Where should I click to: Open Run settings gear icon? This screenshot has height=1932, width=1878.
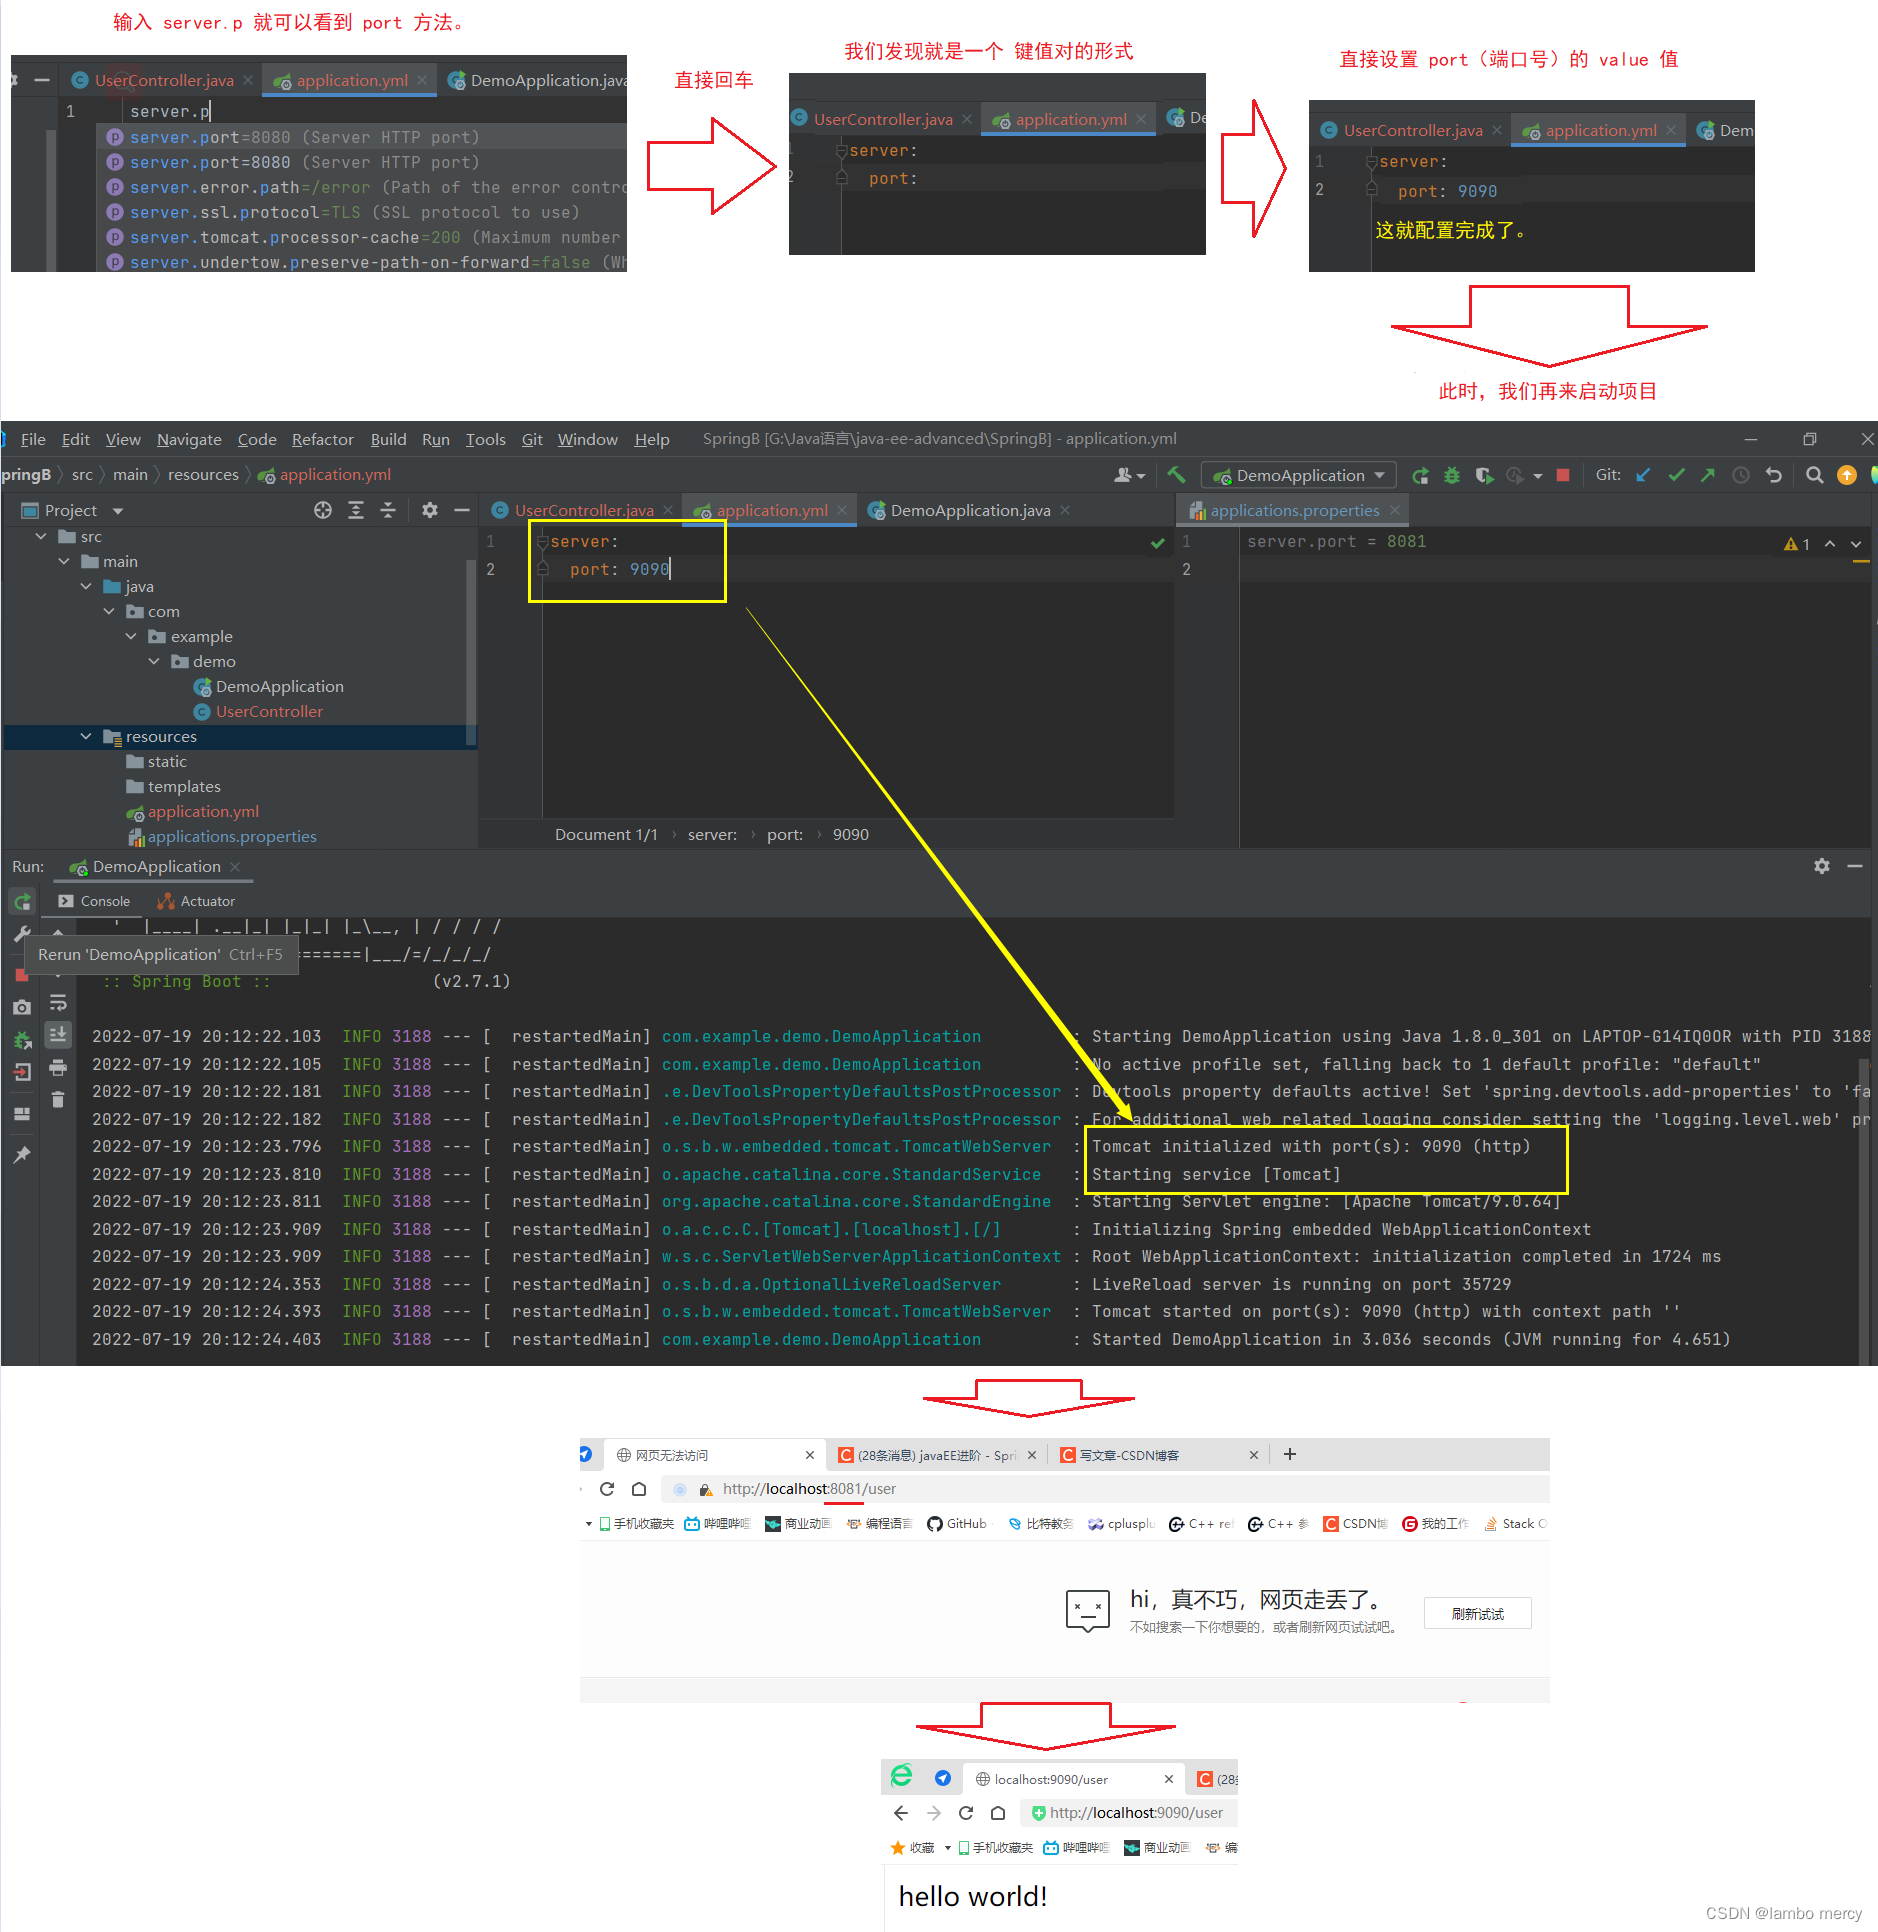pyautogui.click(x=1822, y=867)
